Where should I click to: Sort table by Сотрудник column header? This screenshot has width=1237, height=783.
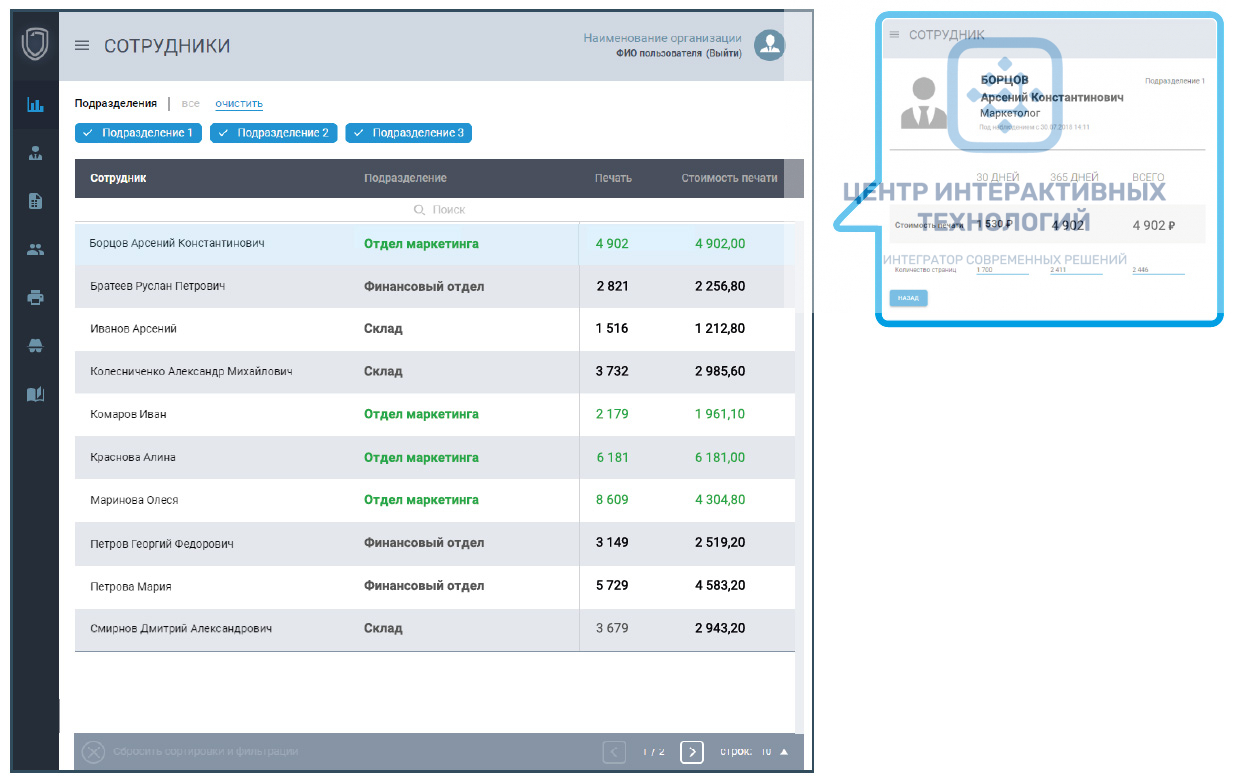[118, 178]
